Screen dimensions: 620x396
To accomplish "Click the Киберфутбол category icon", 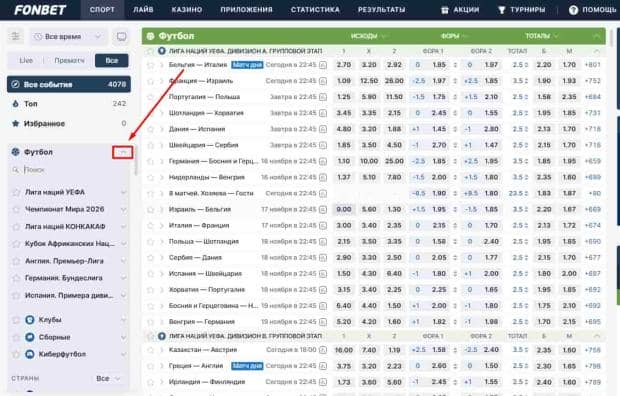I will (x=30, y=354).
